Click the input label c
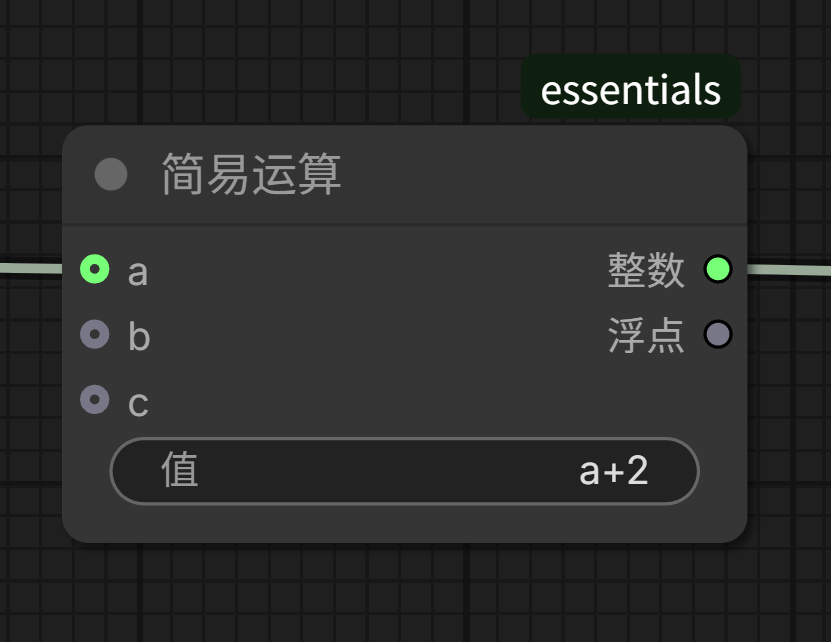Screen dimensions: 831x642 139,404
